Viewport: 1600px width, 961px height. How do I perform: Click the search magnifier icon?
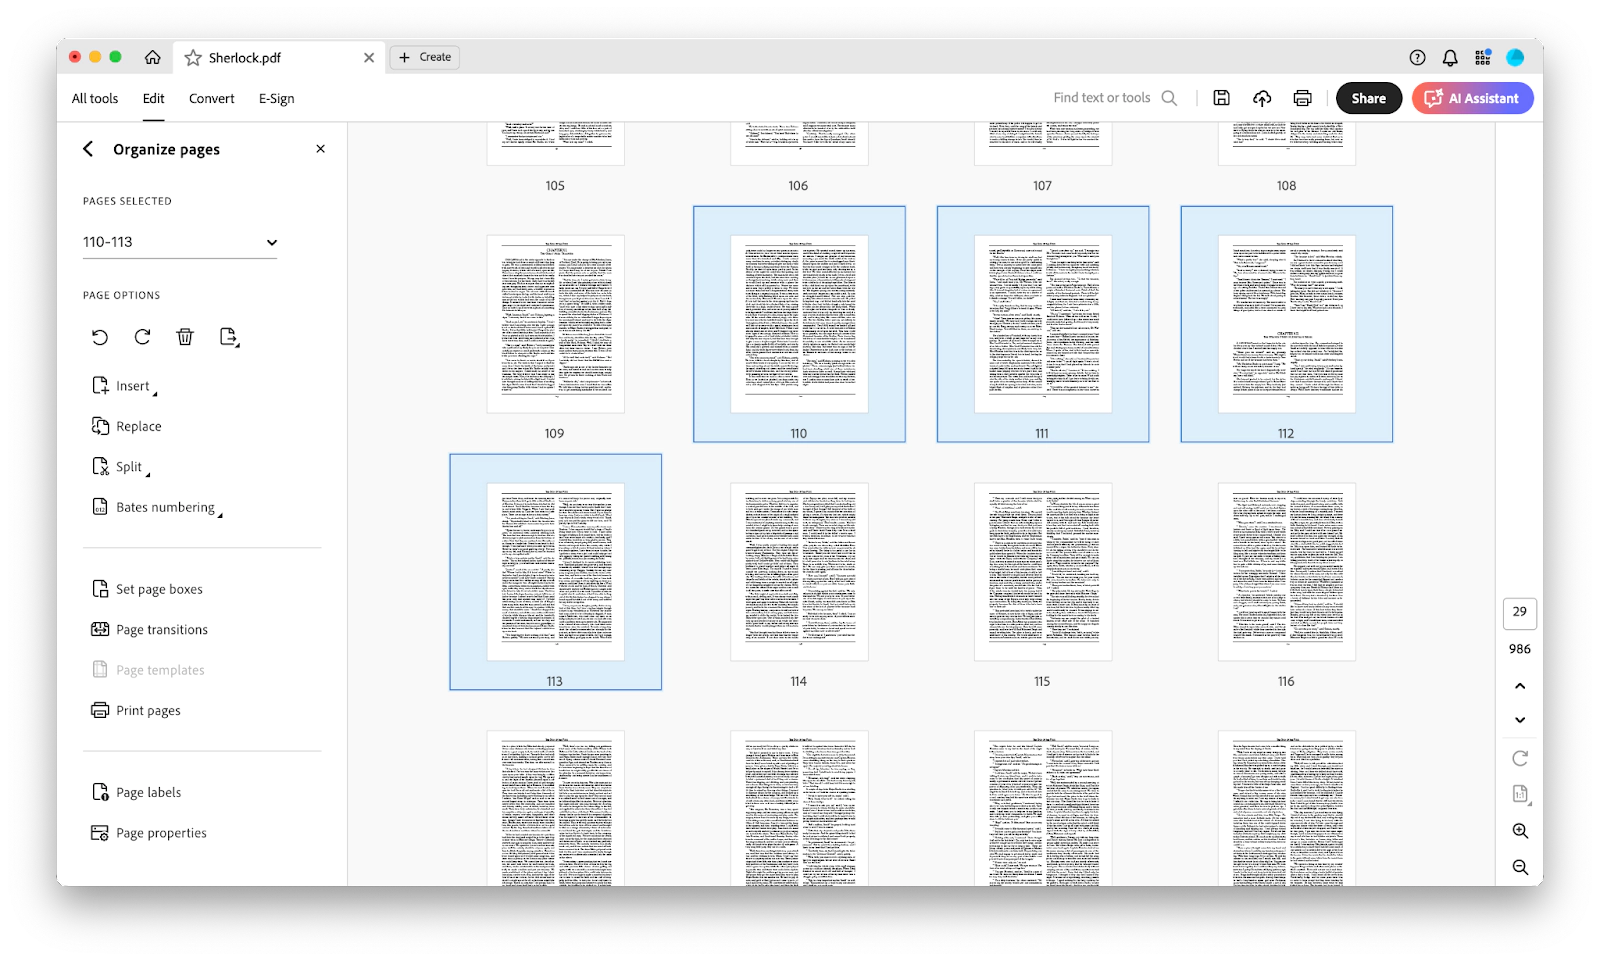[1169, 98]
